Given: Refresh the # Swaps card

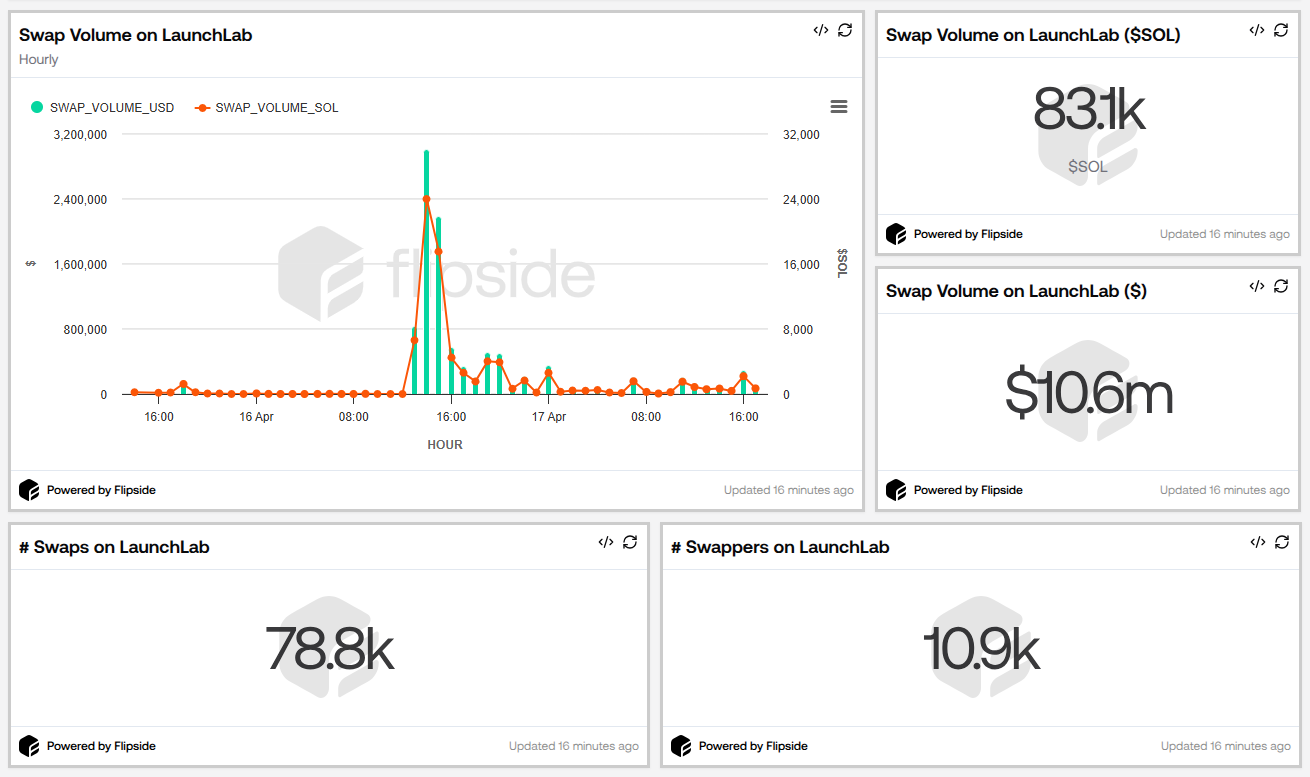Looking at the screenshot, I should coord(629,542).
